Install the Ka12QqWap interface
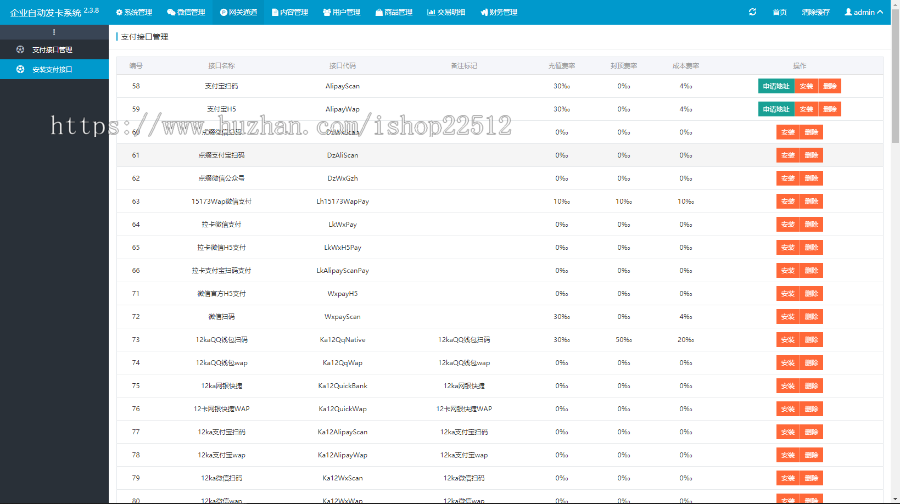The image size is (900, 504). [788, 363]
